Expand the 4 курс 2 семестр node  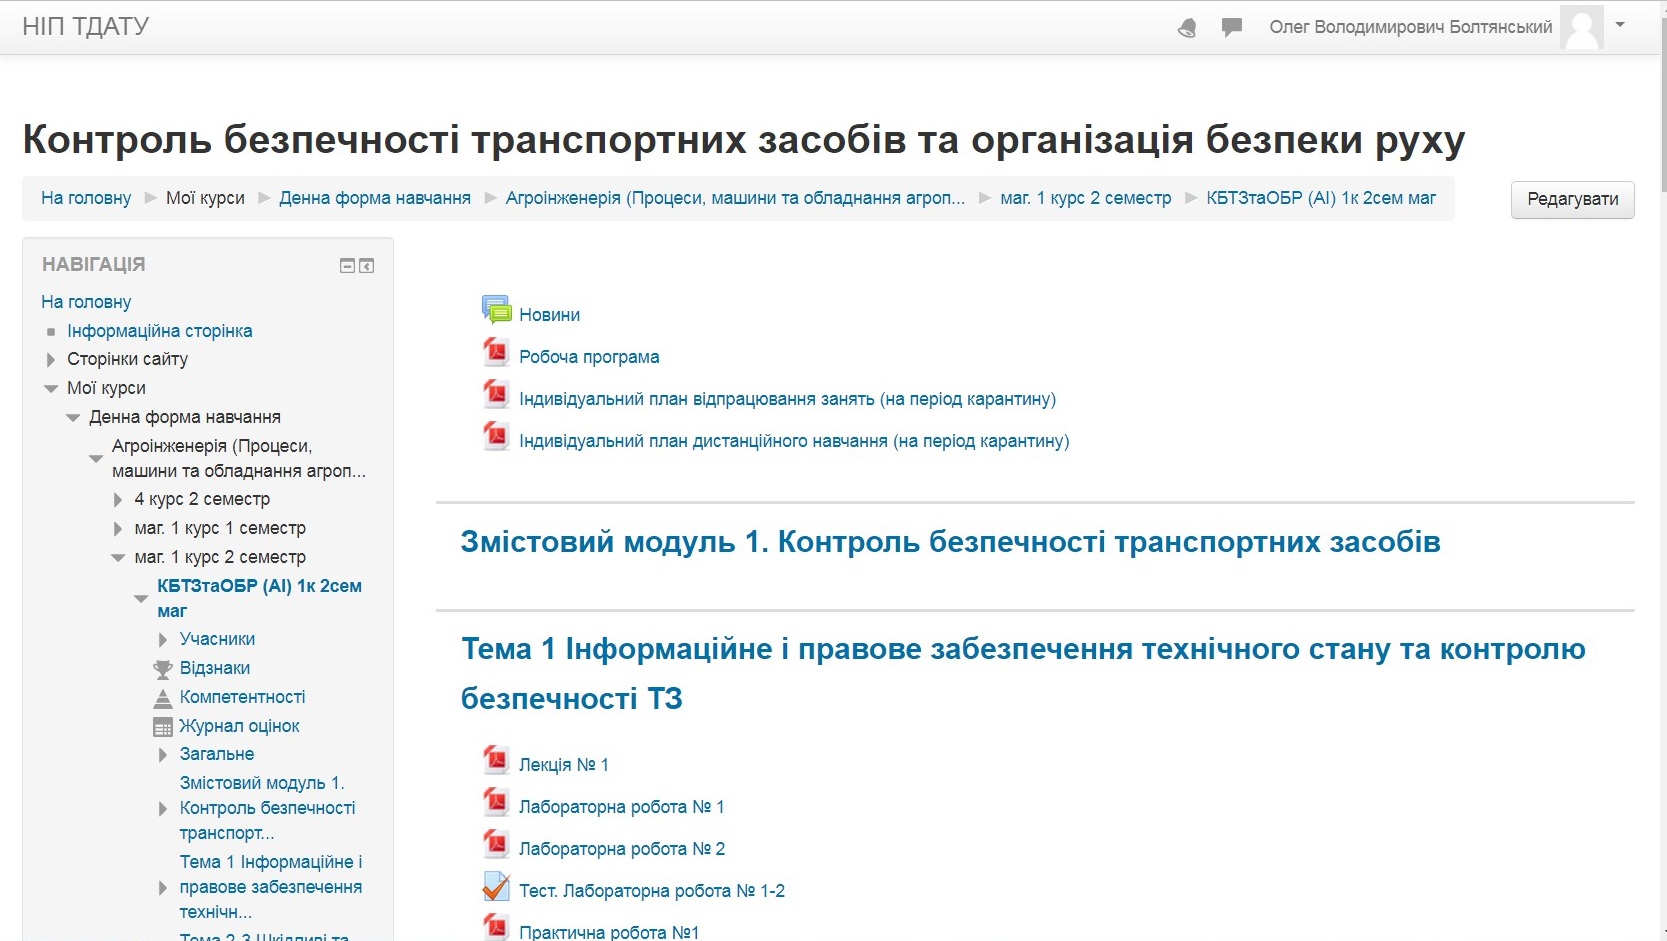118,500
